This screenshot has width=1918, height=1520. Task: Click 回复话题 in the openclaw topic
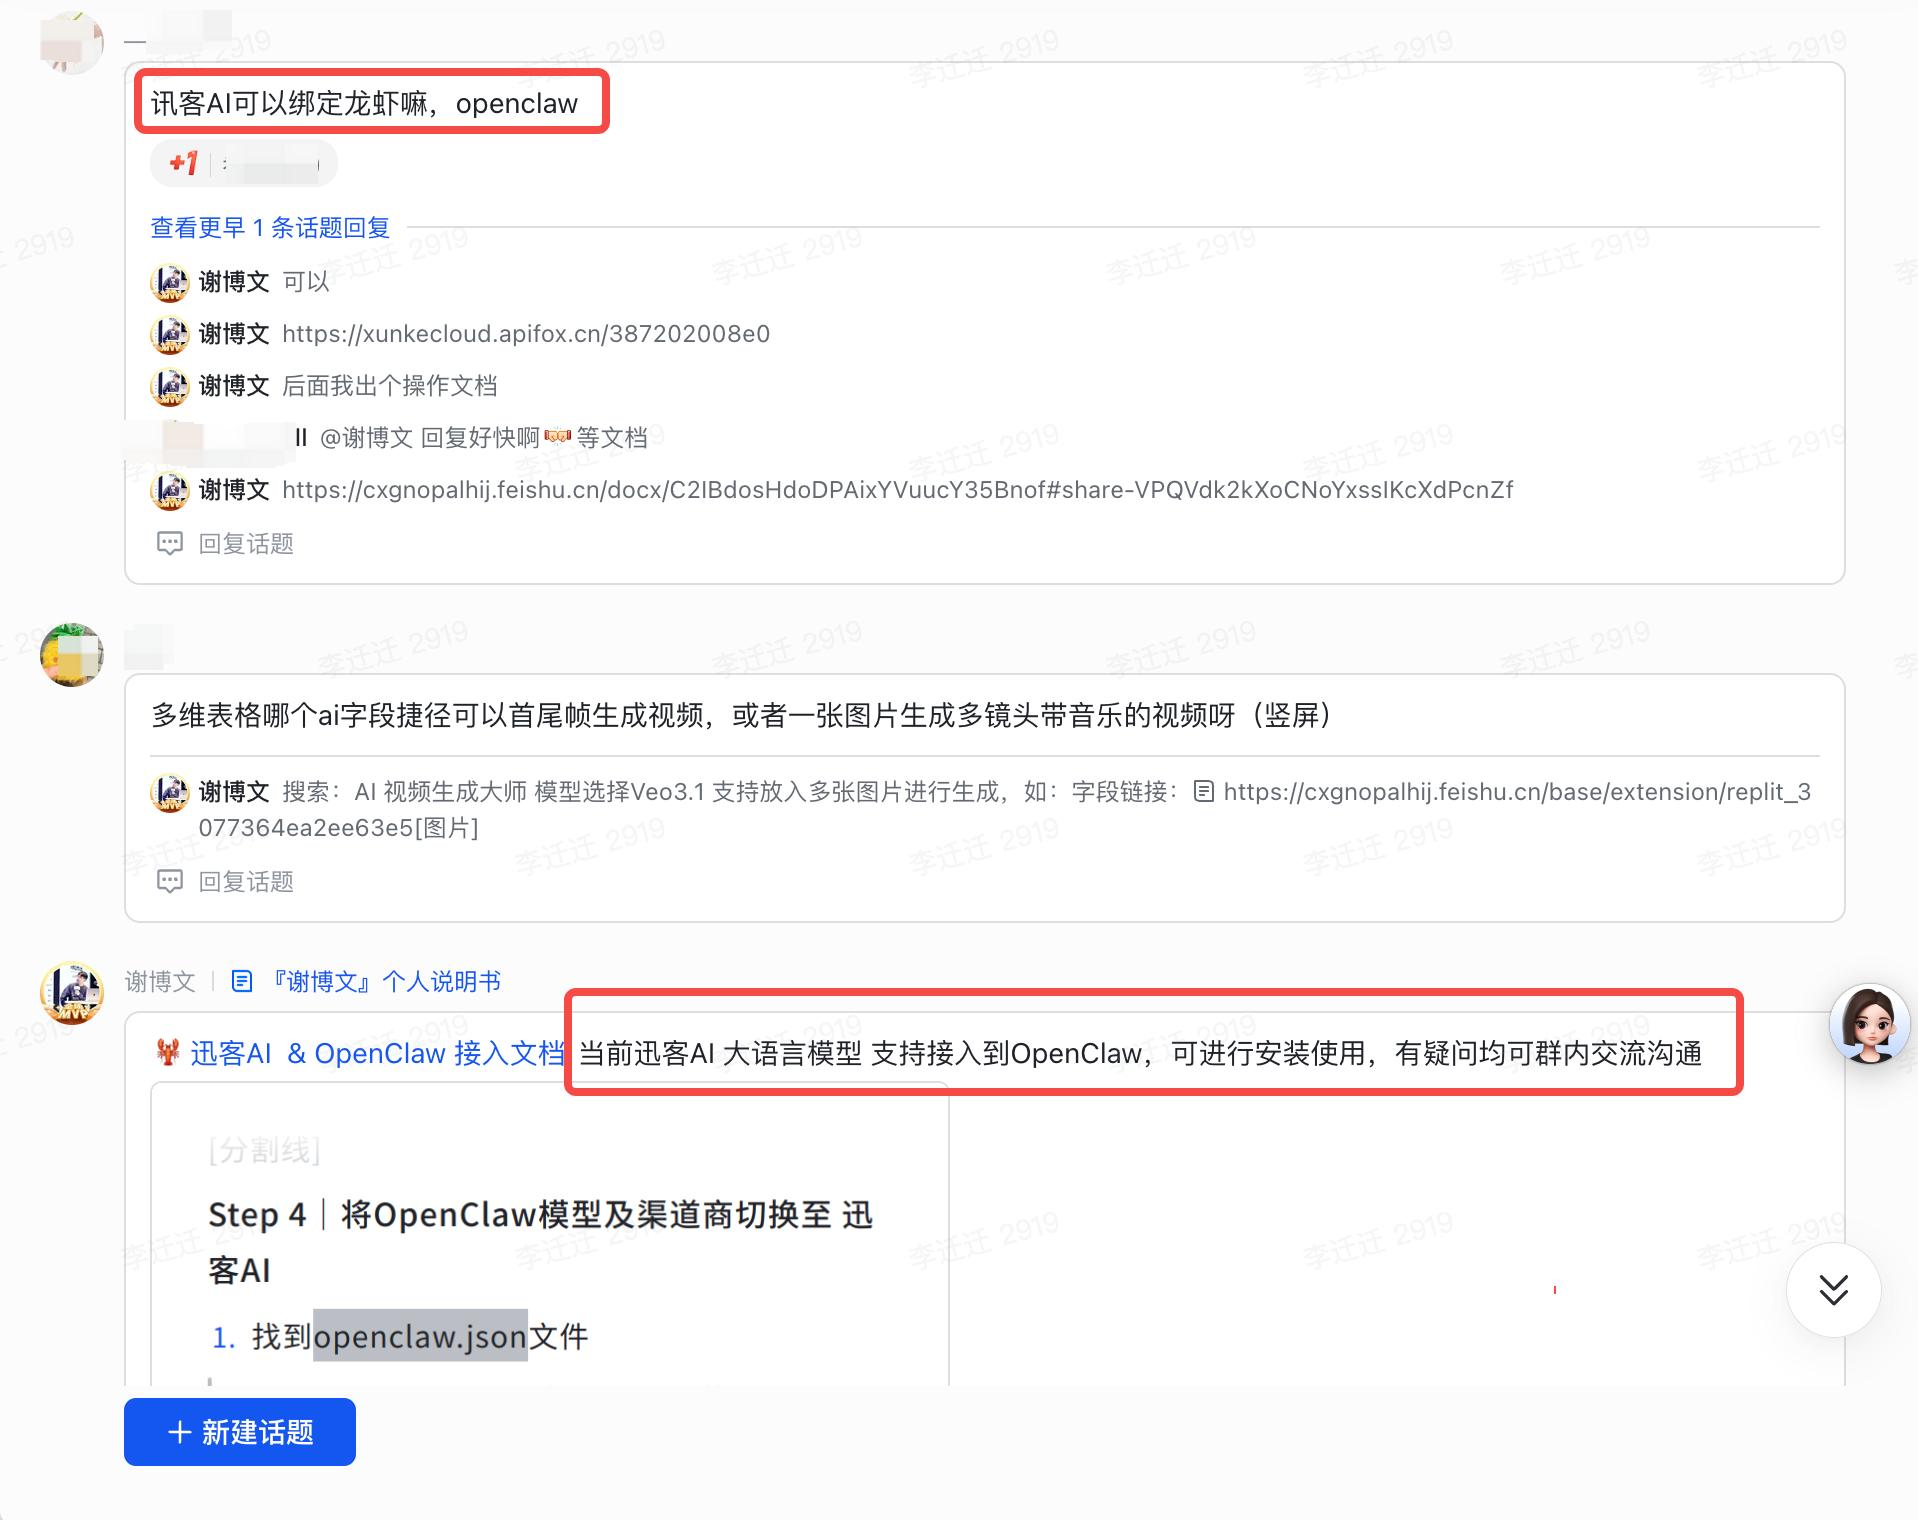246,544
